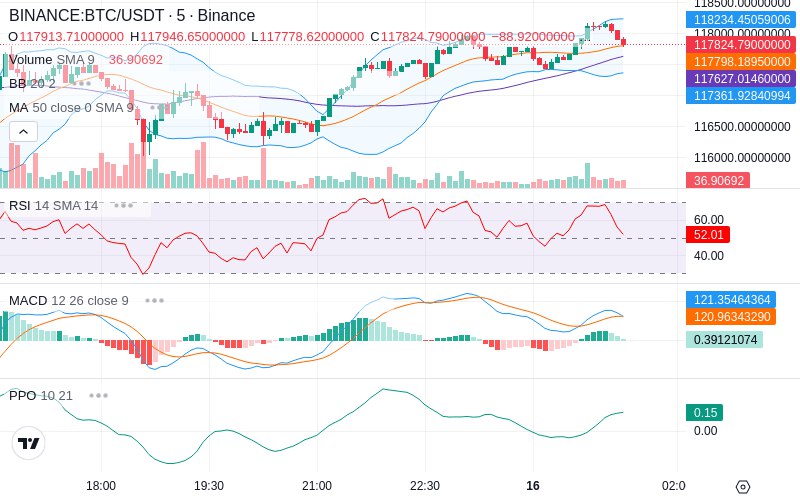Click the open value O117913.71 in header

click(66, 37)
